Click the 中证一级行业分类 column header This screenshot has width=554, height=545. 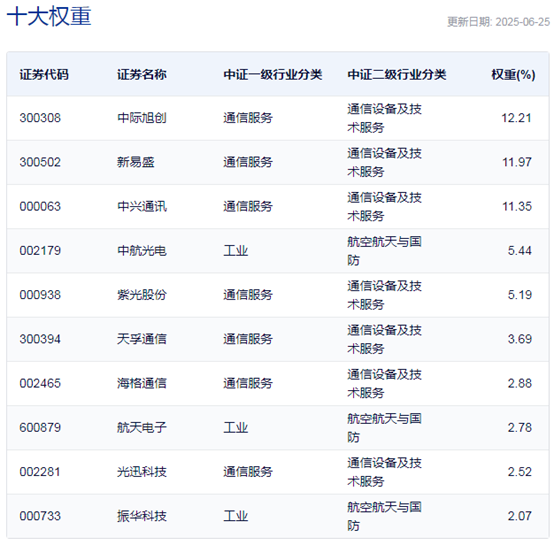272,75
